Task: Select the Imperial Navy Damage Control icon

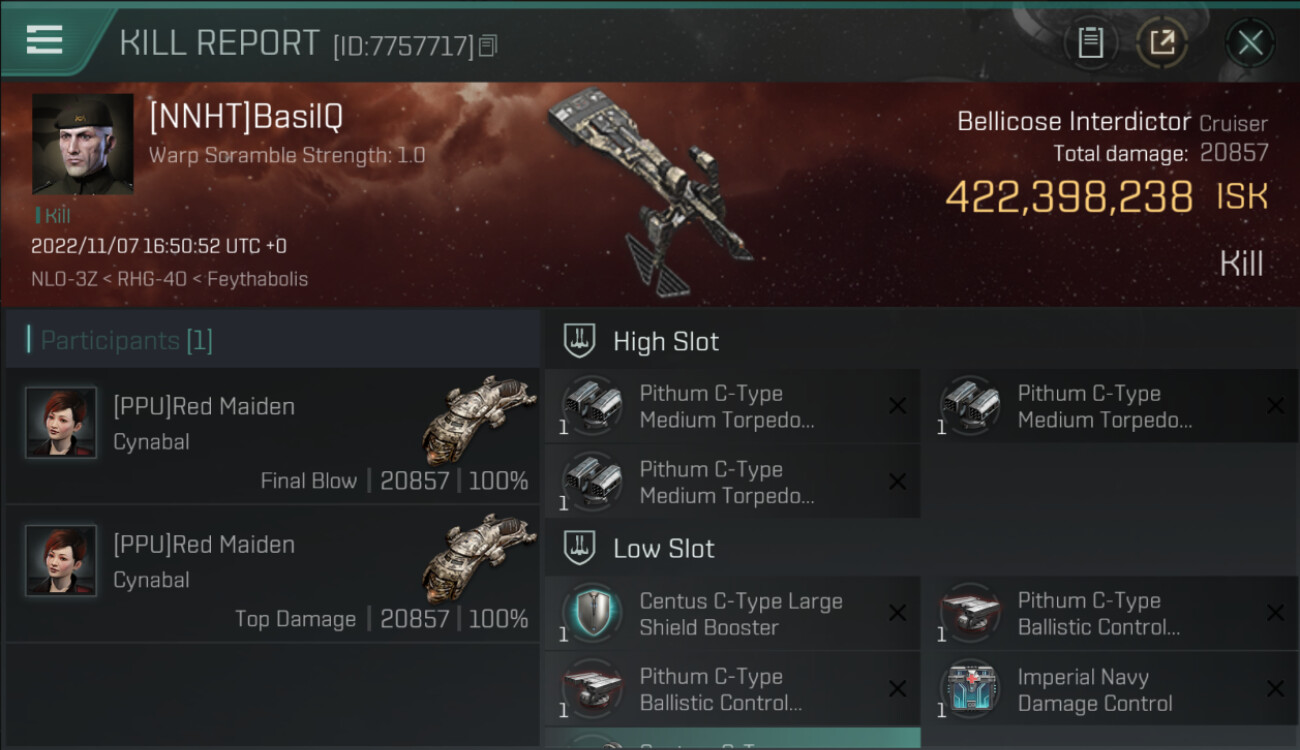Action: pos(970,690)
